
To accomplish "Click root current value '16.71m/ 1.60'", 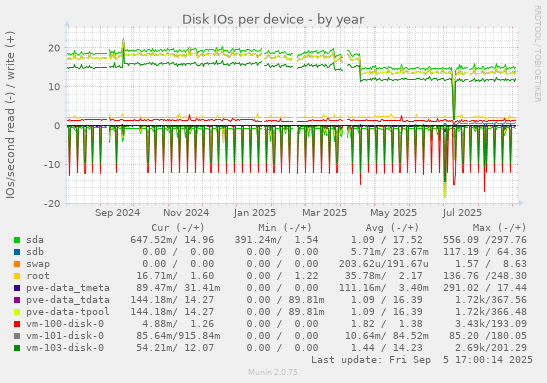I will [175, 276].
